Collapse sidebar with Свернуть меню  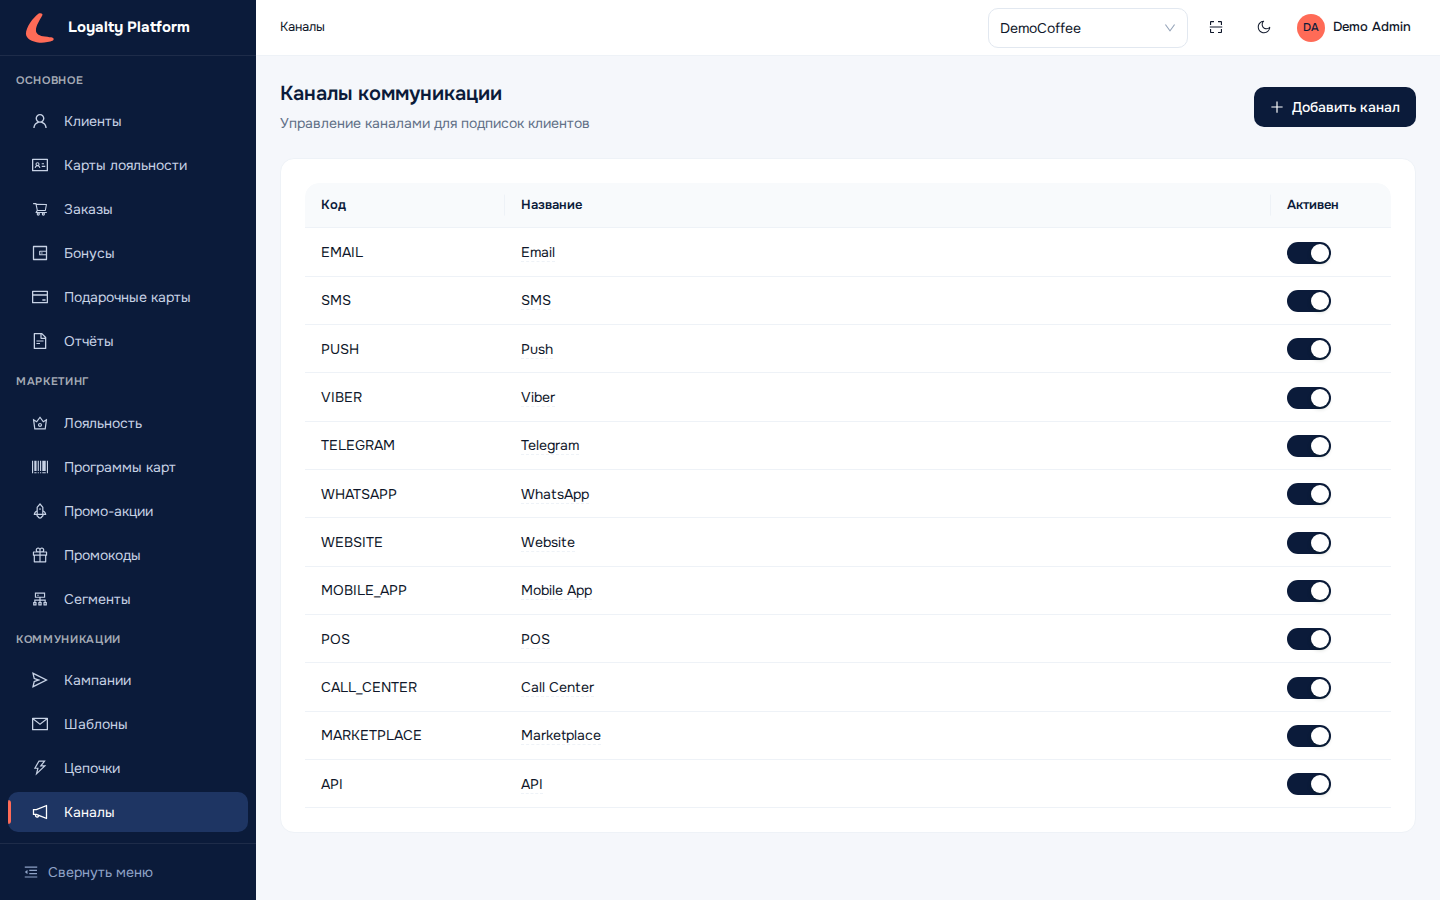click(x=128, y=872)
